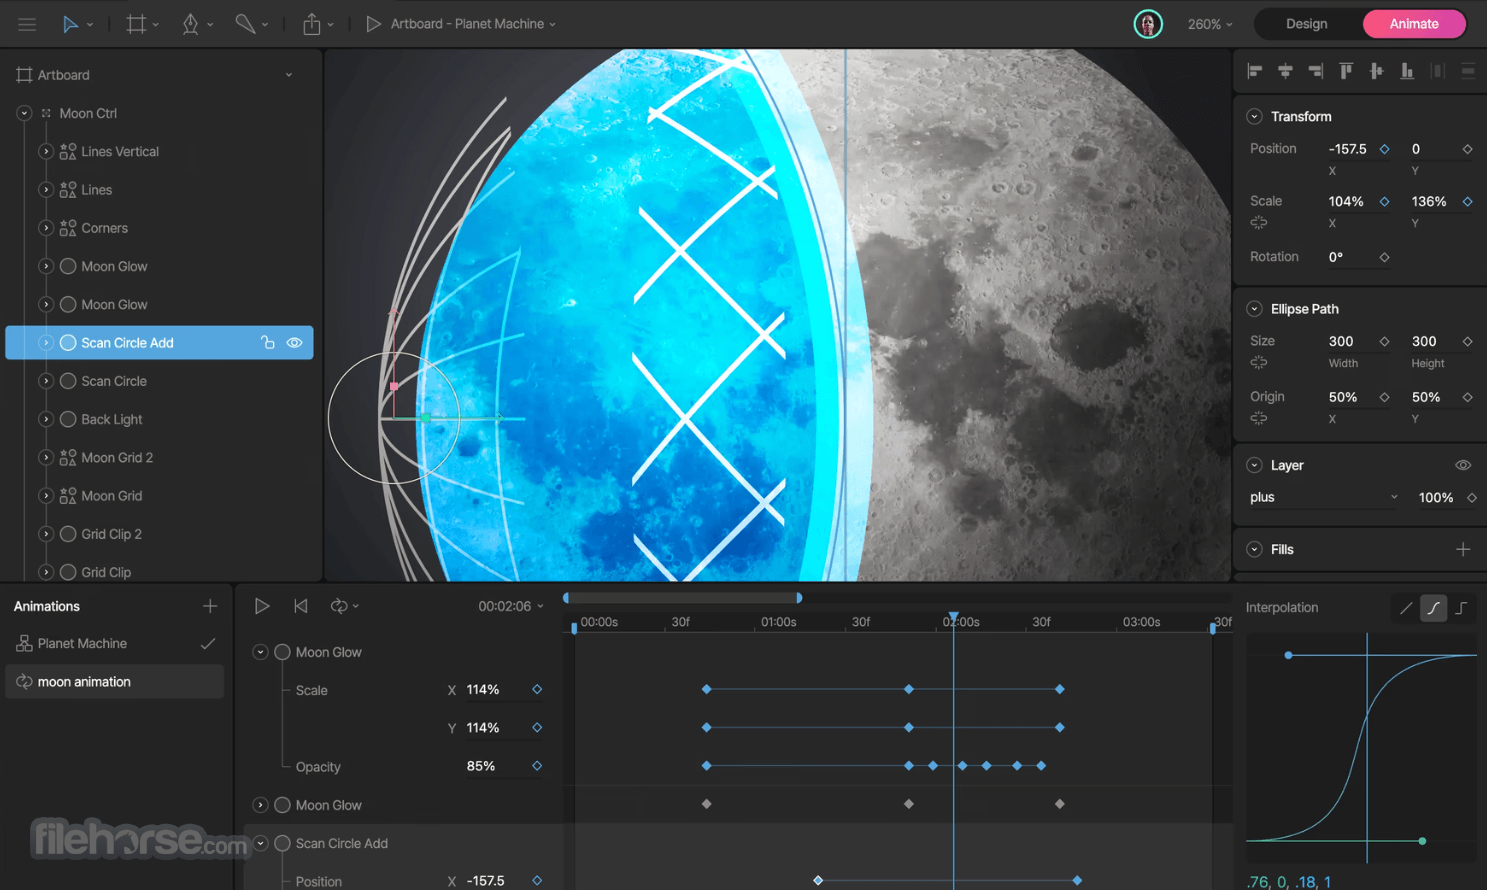Viewport: 1487px width, 890px height.
Task: Click the lower interpolation curve handle
Action: point(1422,842)
